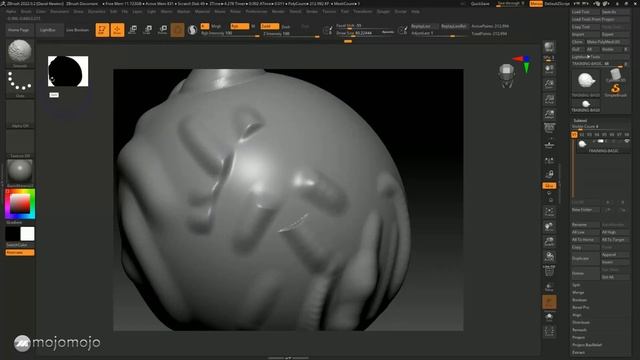This screenshot has height=360, width=640.
Task: Click the Move view icon on right shelf
Action: 549,227
